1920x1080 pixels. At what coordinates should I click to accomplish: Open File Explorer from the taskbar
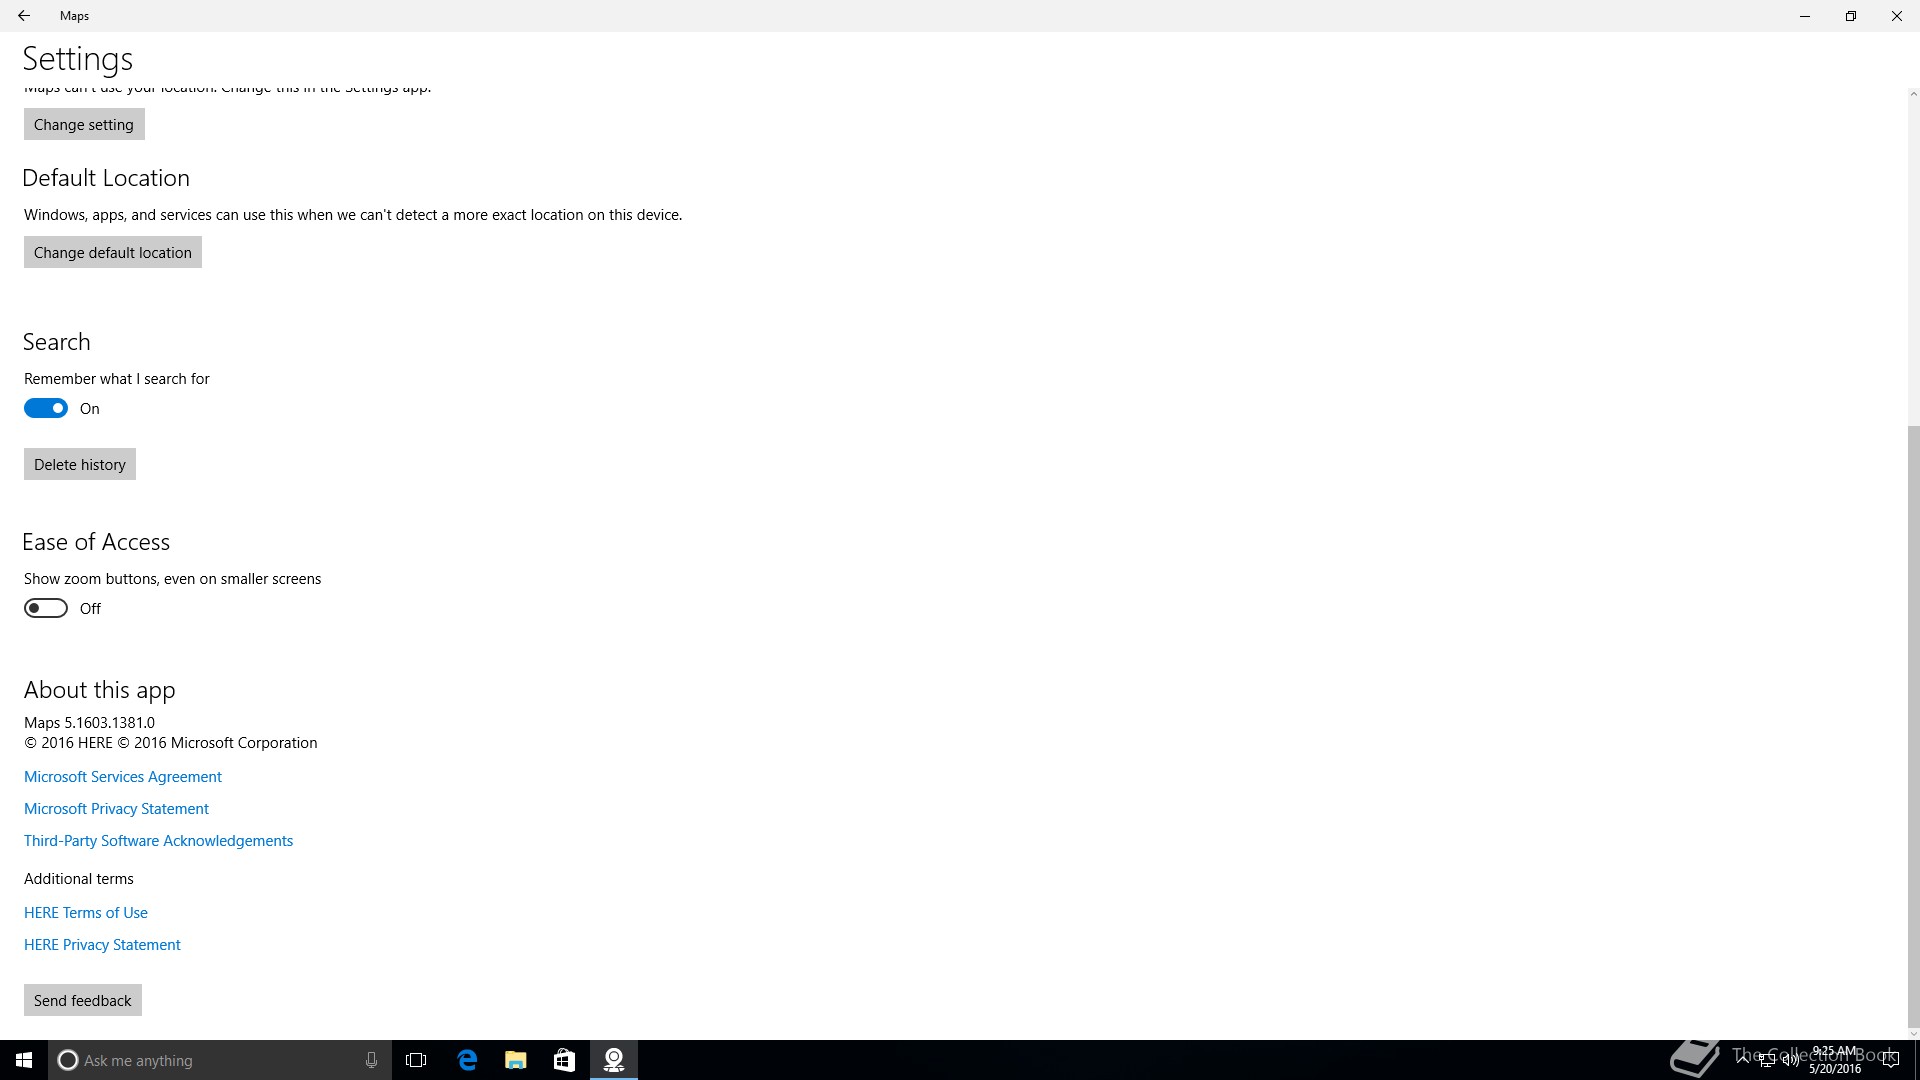pyautogui.click(x=516, y=1060)
